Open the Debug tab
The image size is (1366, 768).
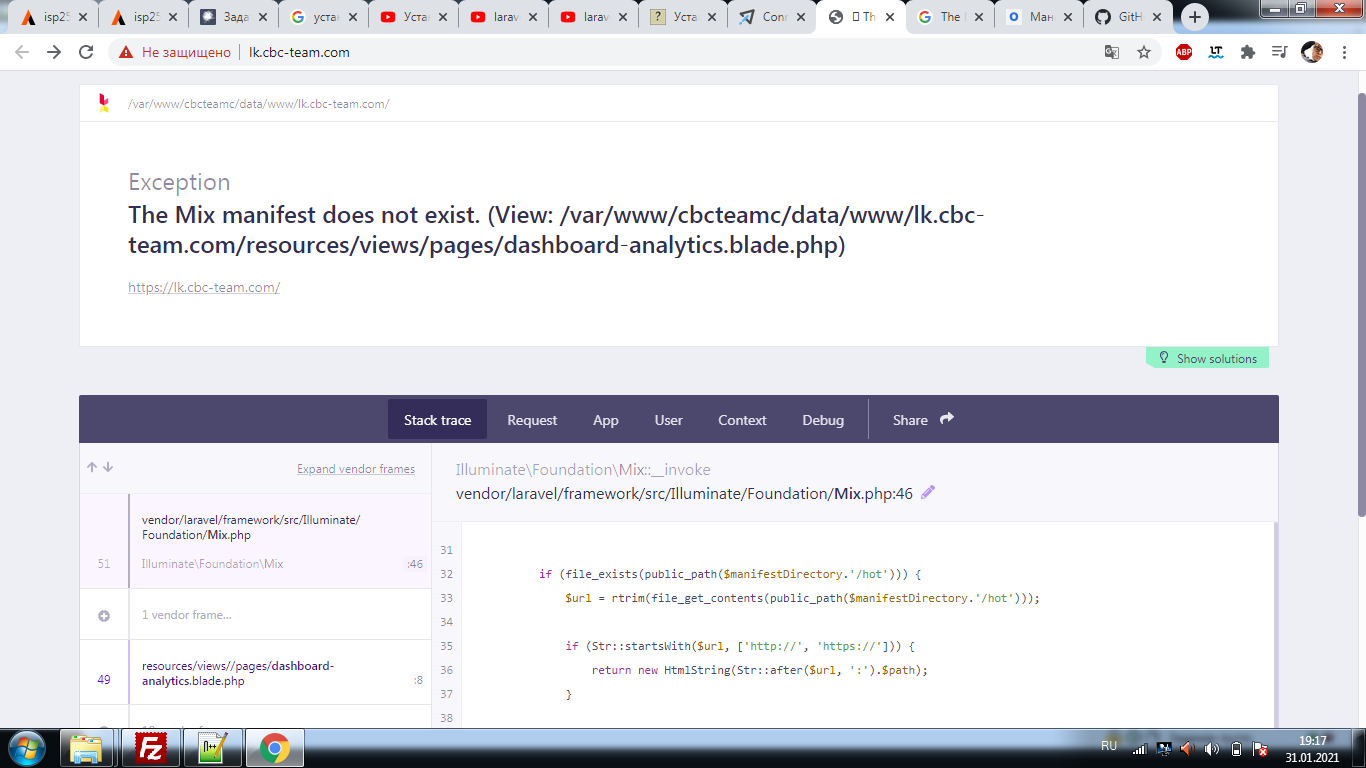click(823, 420)
